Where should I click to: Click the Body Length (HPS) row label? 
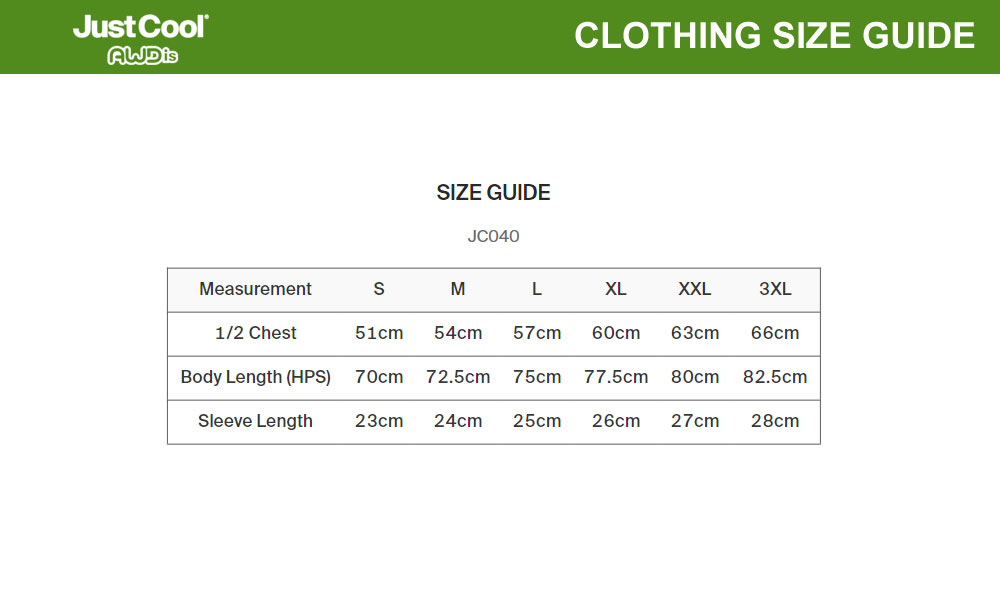(255, 377)
